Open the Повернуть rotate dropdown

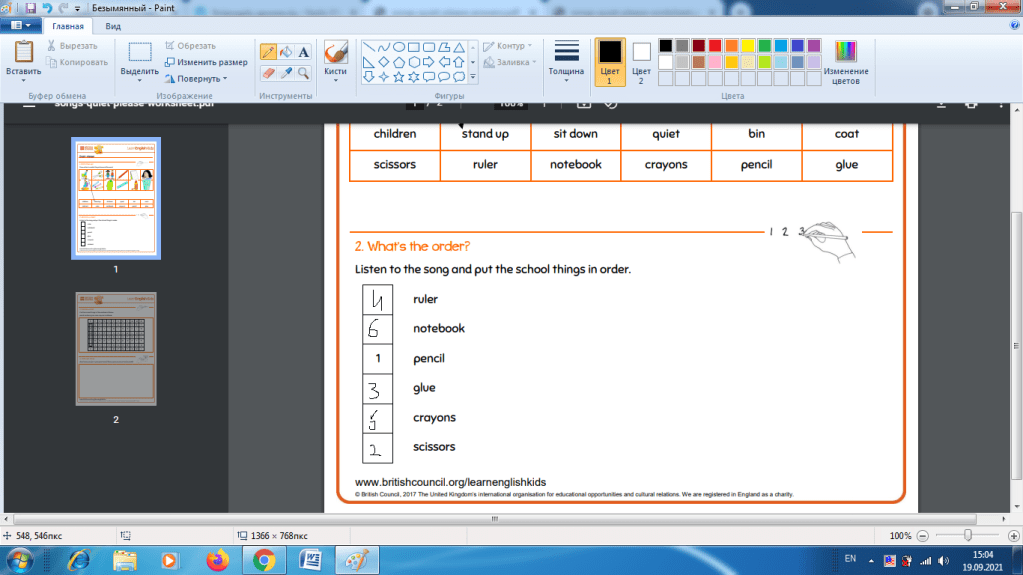tap(196, 78)
